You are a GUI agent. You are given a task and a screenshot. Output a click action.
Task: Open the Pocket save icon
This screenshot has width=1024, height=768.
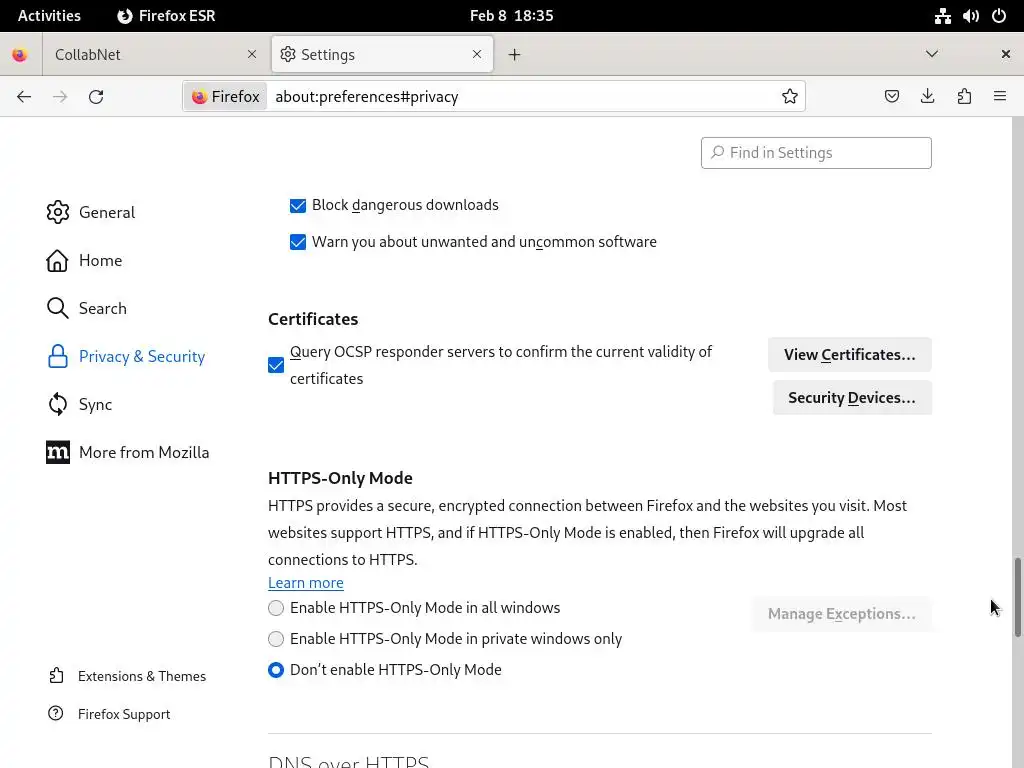(x=892, y=97)
